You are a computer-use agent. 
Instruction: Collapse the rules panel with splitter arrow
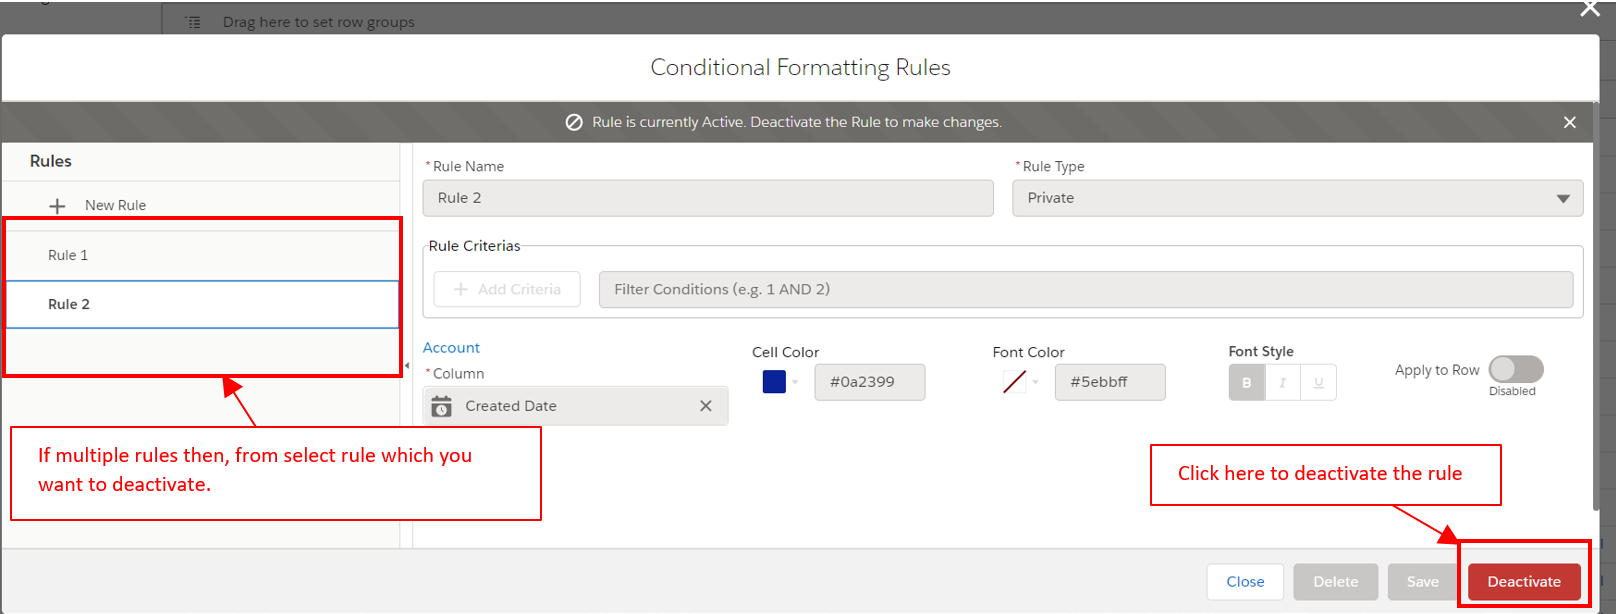[406, 366]
